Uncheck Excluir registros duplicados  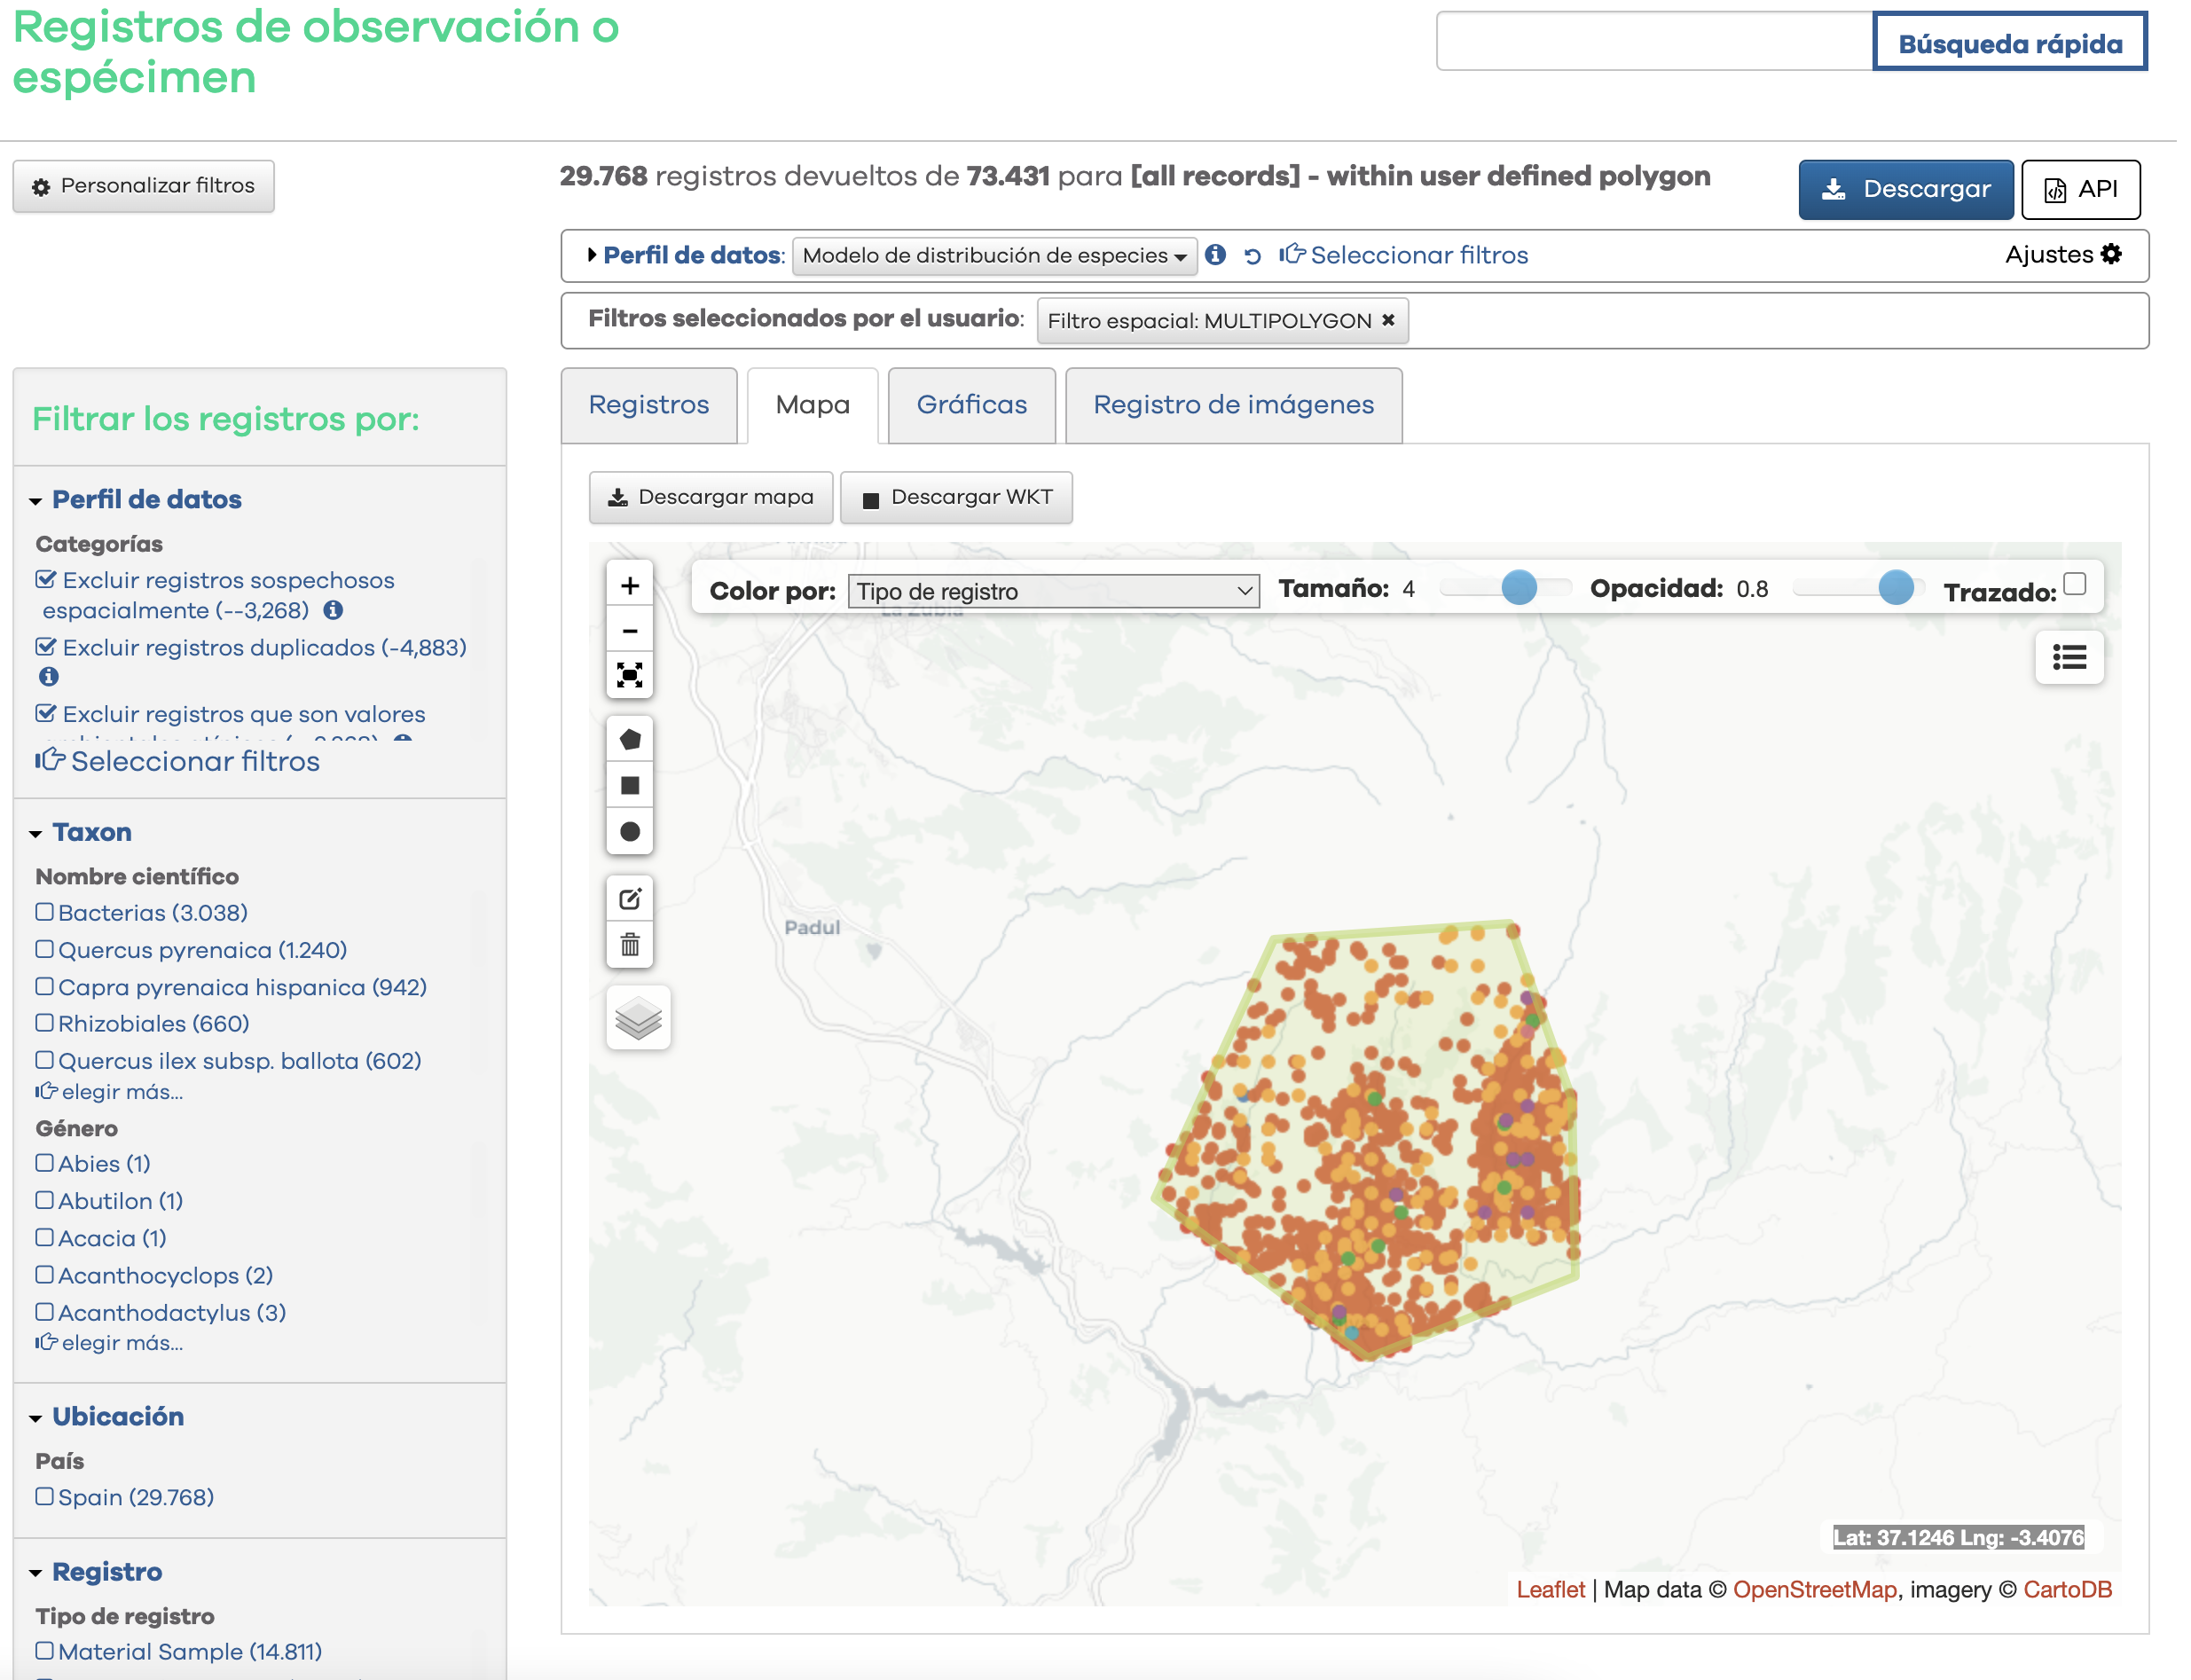click(45, 647)
